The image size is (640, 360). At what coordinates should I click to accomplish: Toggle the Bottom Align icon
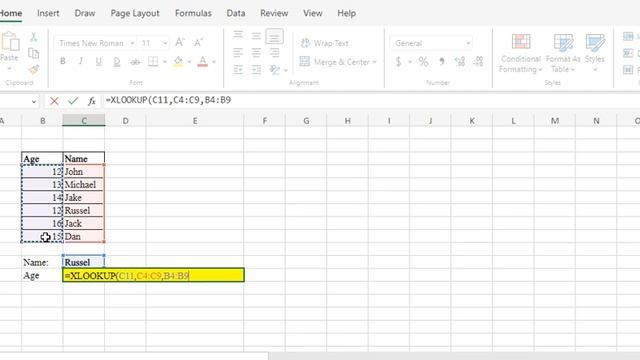[274, 36]
